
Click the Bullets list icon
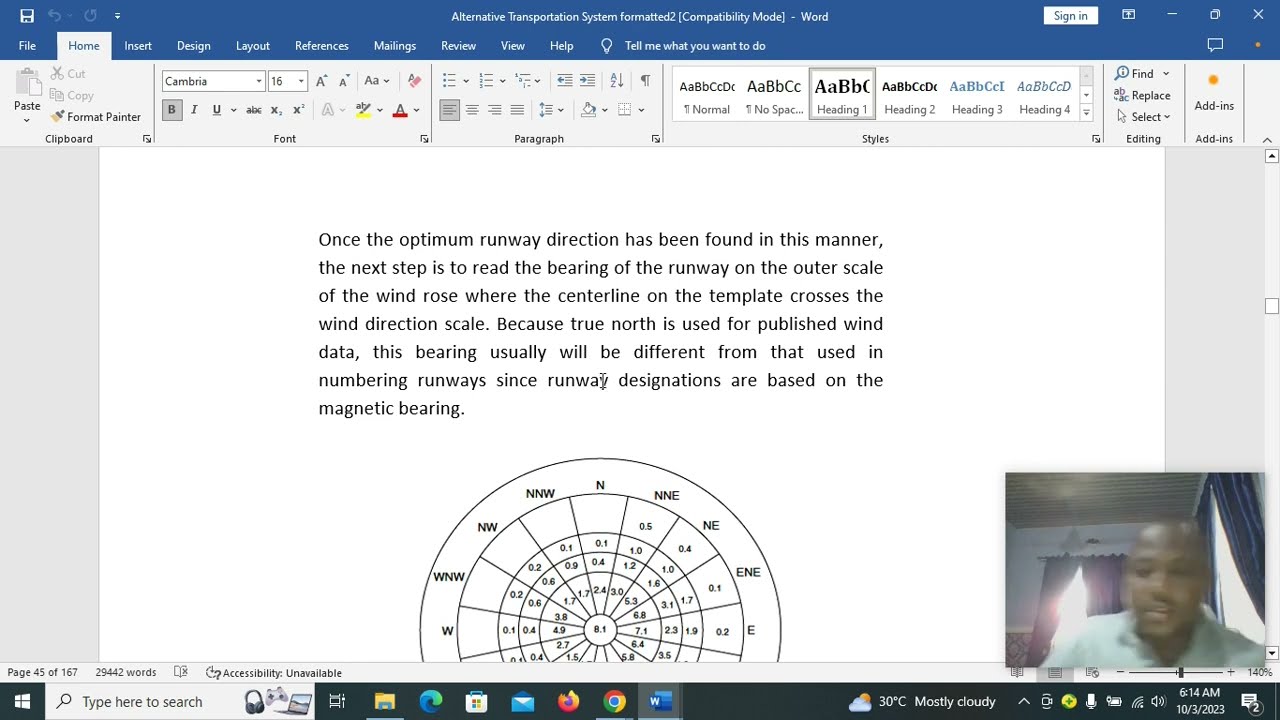coord(450,81)
